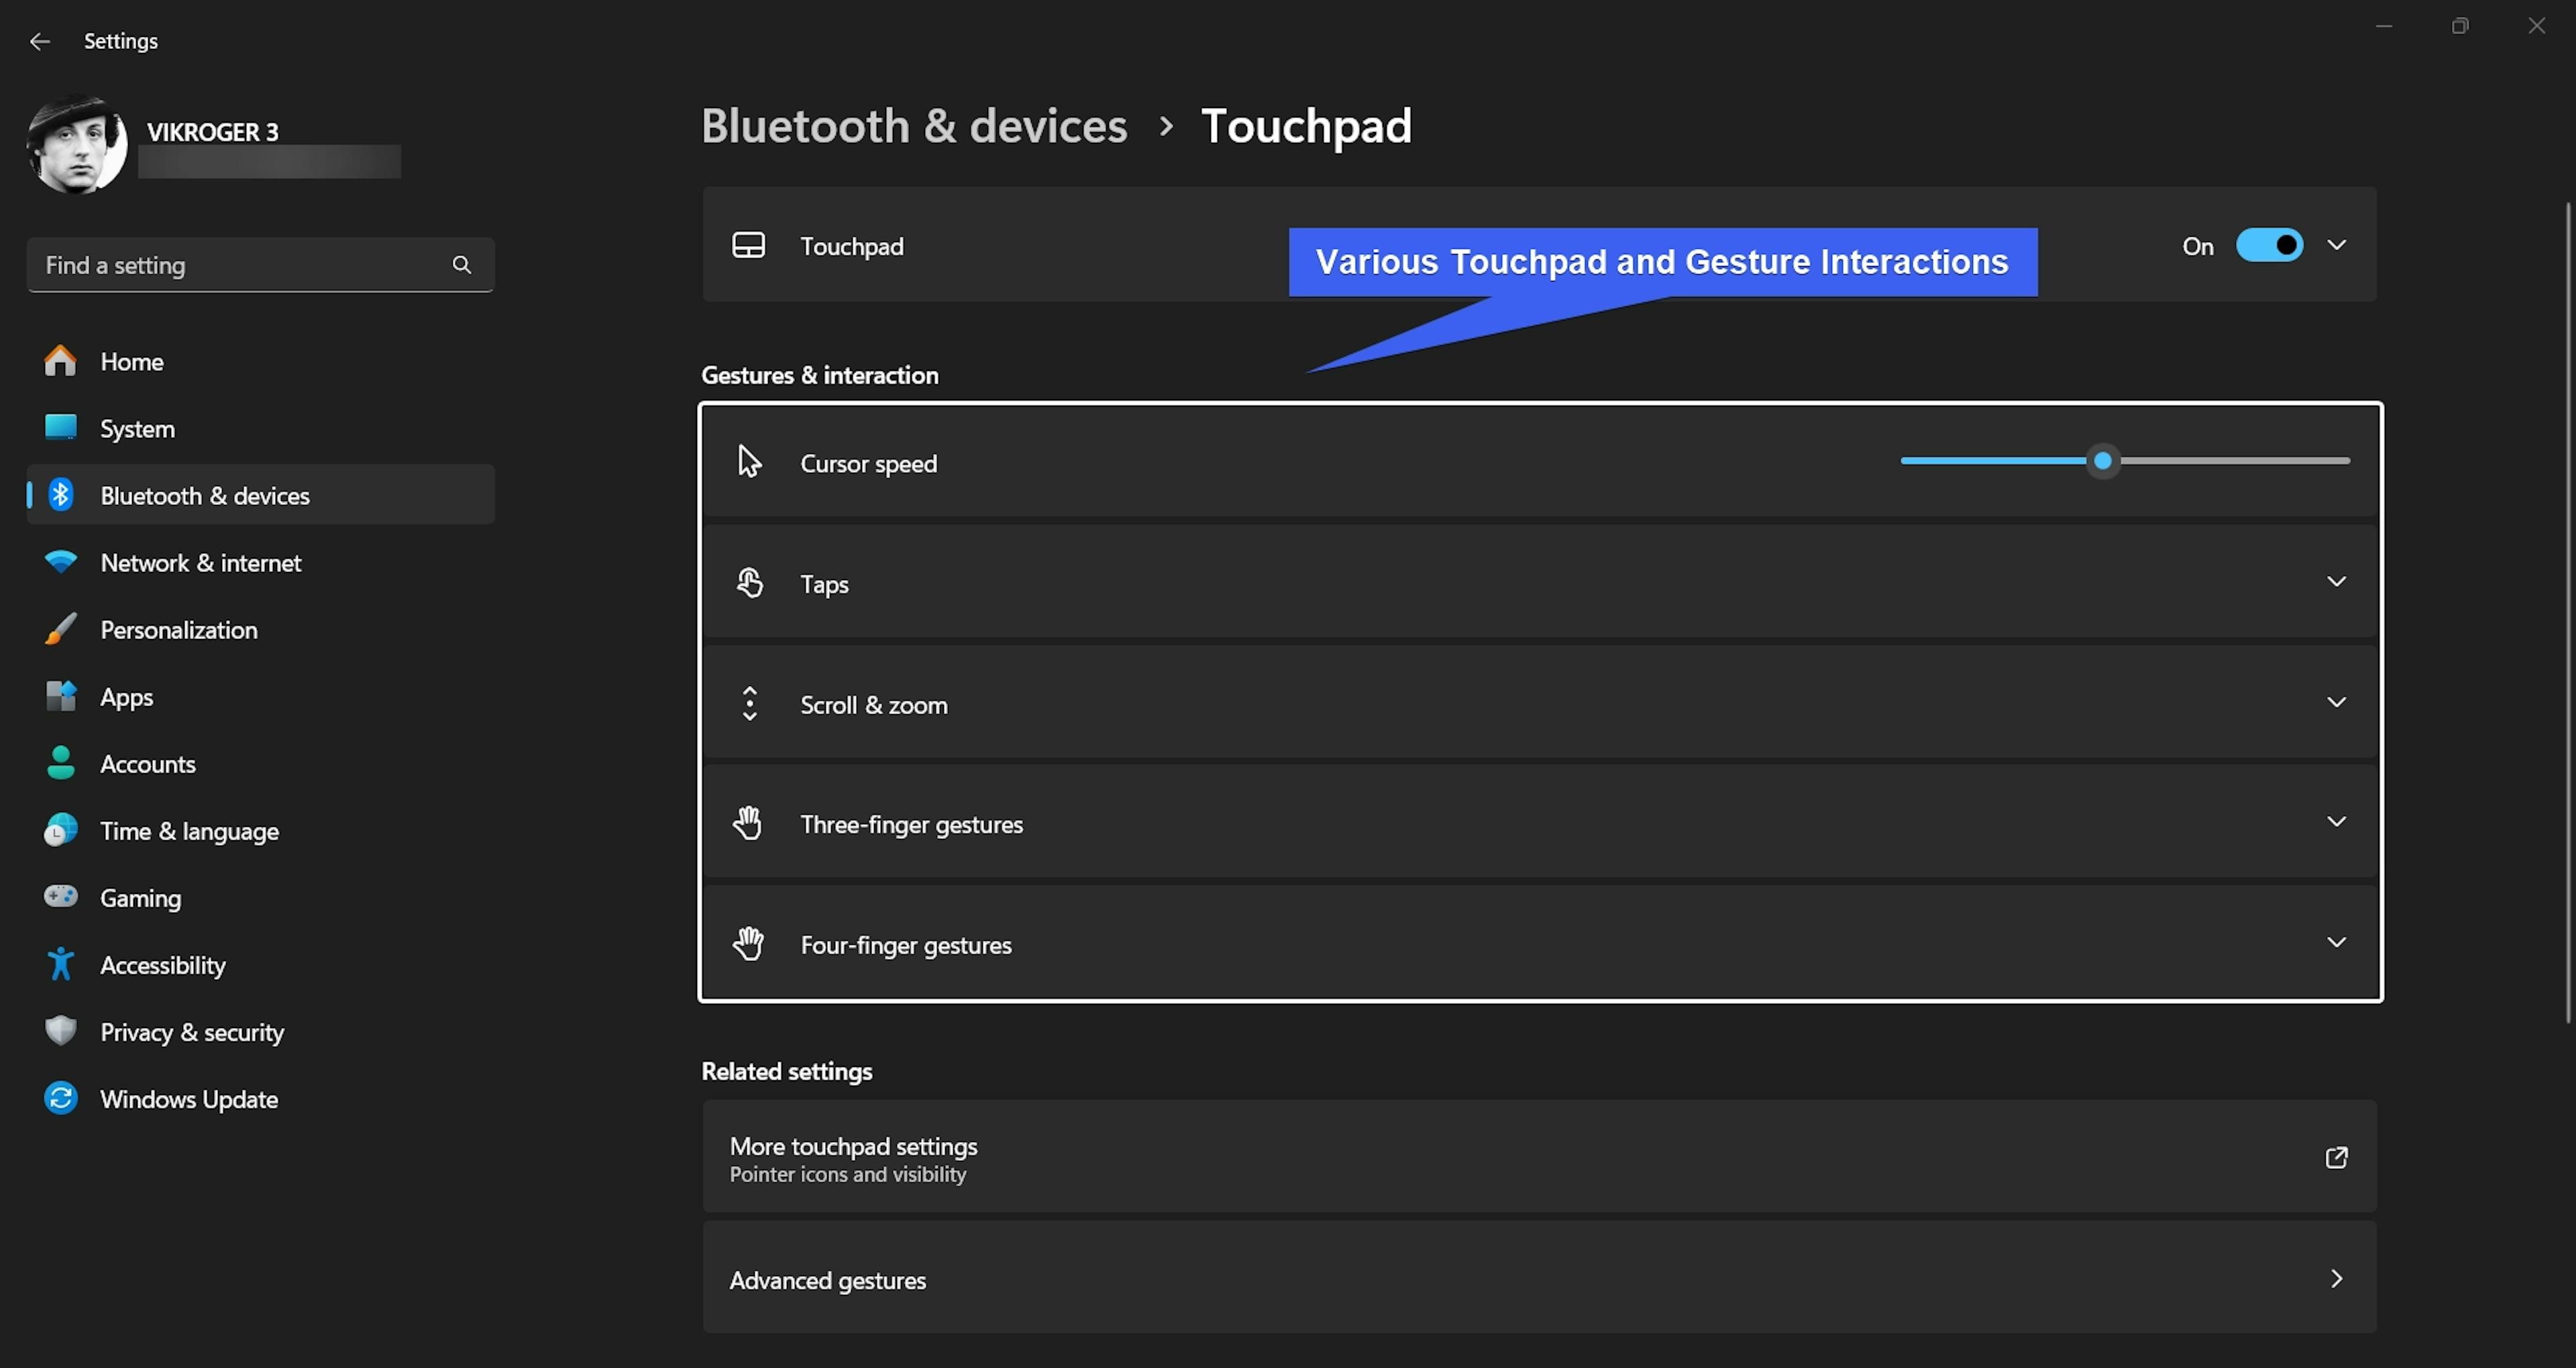
Task: Click the Gaming controller icon
Action: [x=61, y=897]
